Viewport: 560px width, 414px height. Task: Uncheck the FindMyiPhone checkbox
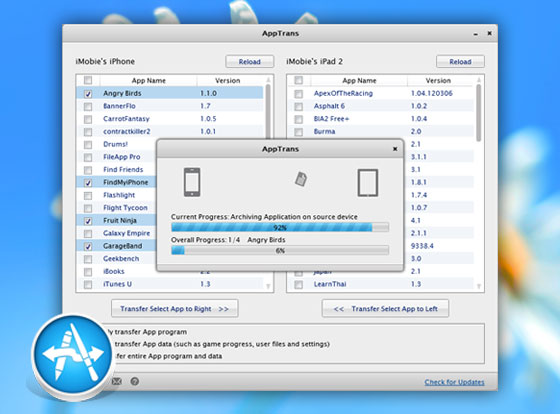coord(88,183)
